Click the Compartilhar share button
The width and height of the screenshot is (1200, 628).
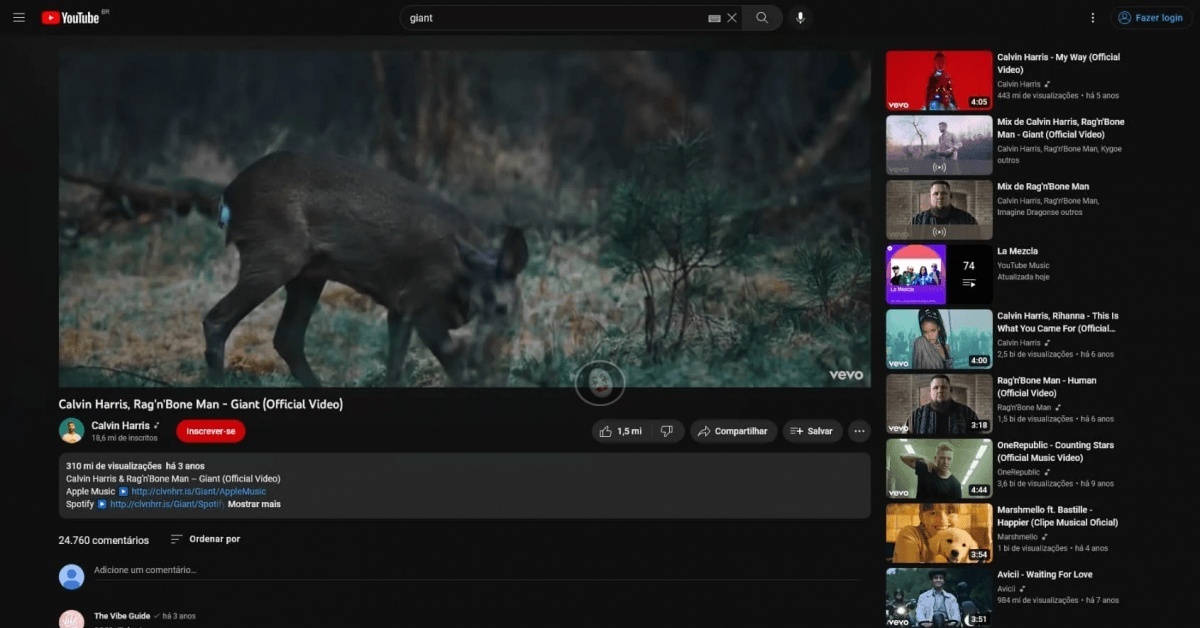point(733,431)
